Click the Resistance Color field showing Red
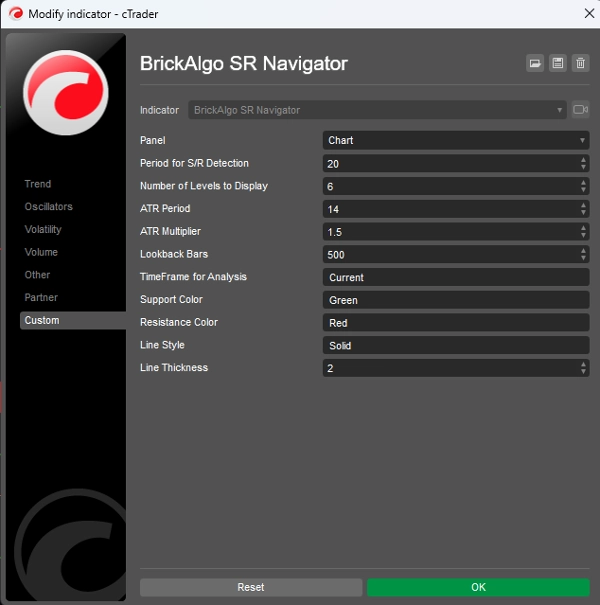 point(456,323)
